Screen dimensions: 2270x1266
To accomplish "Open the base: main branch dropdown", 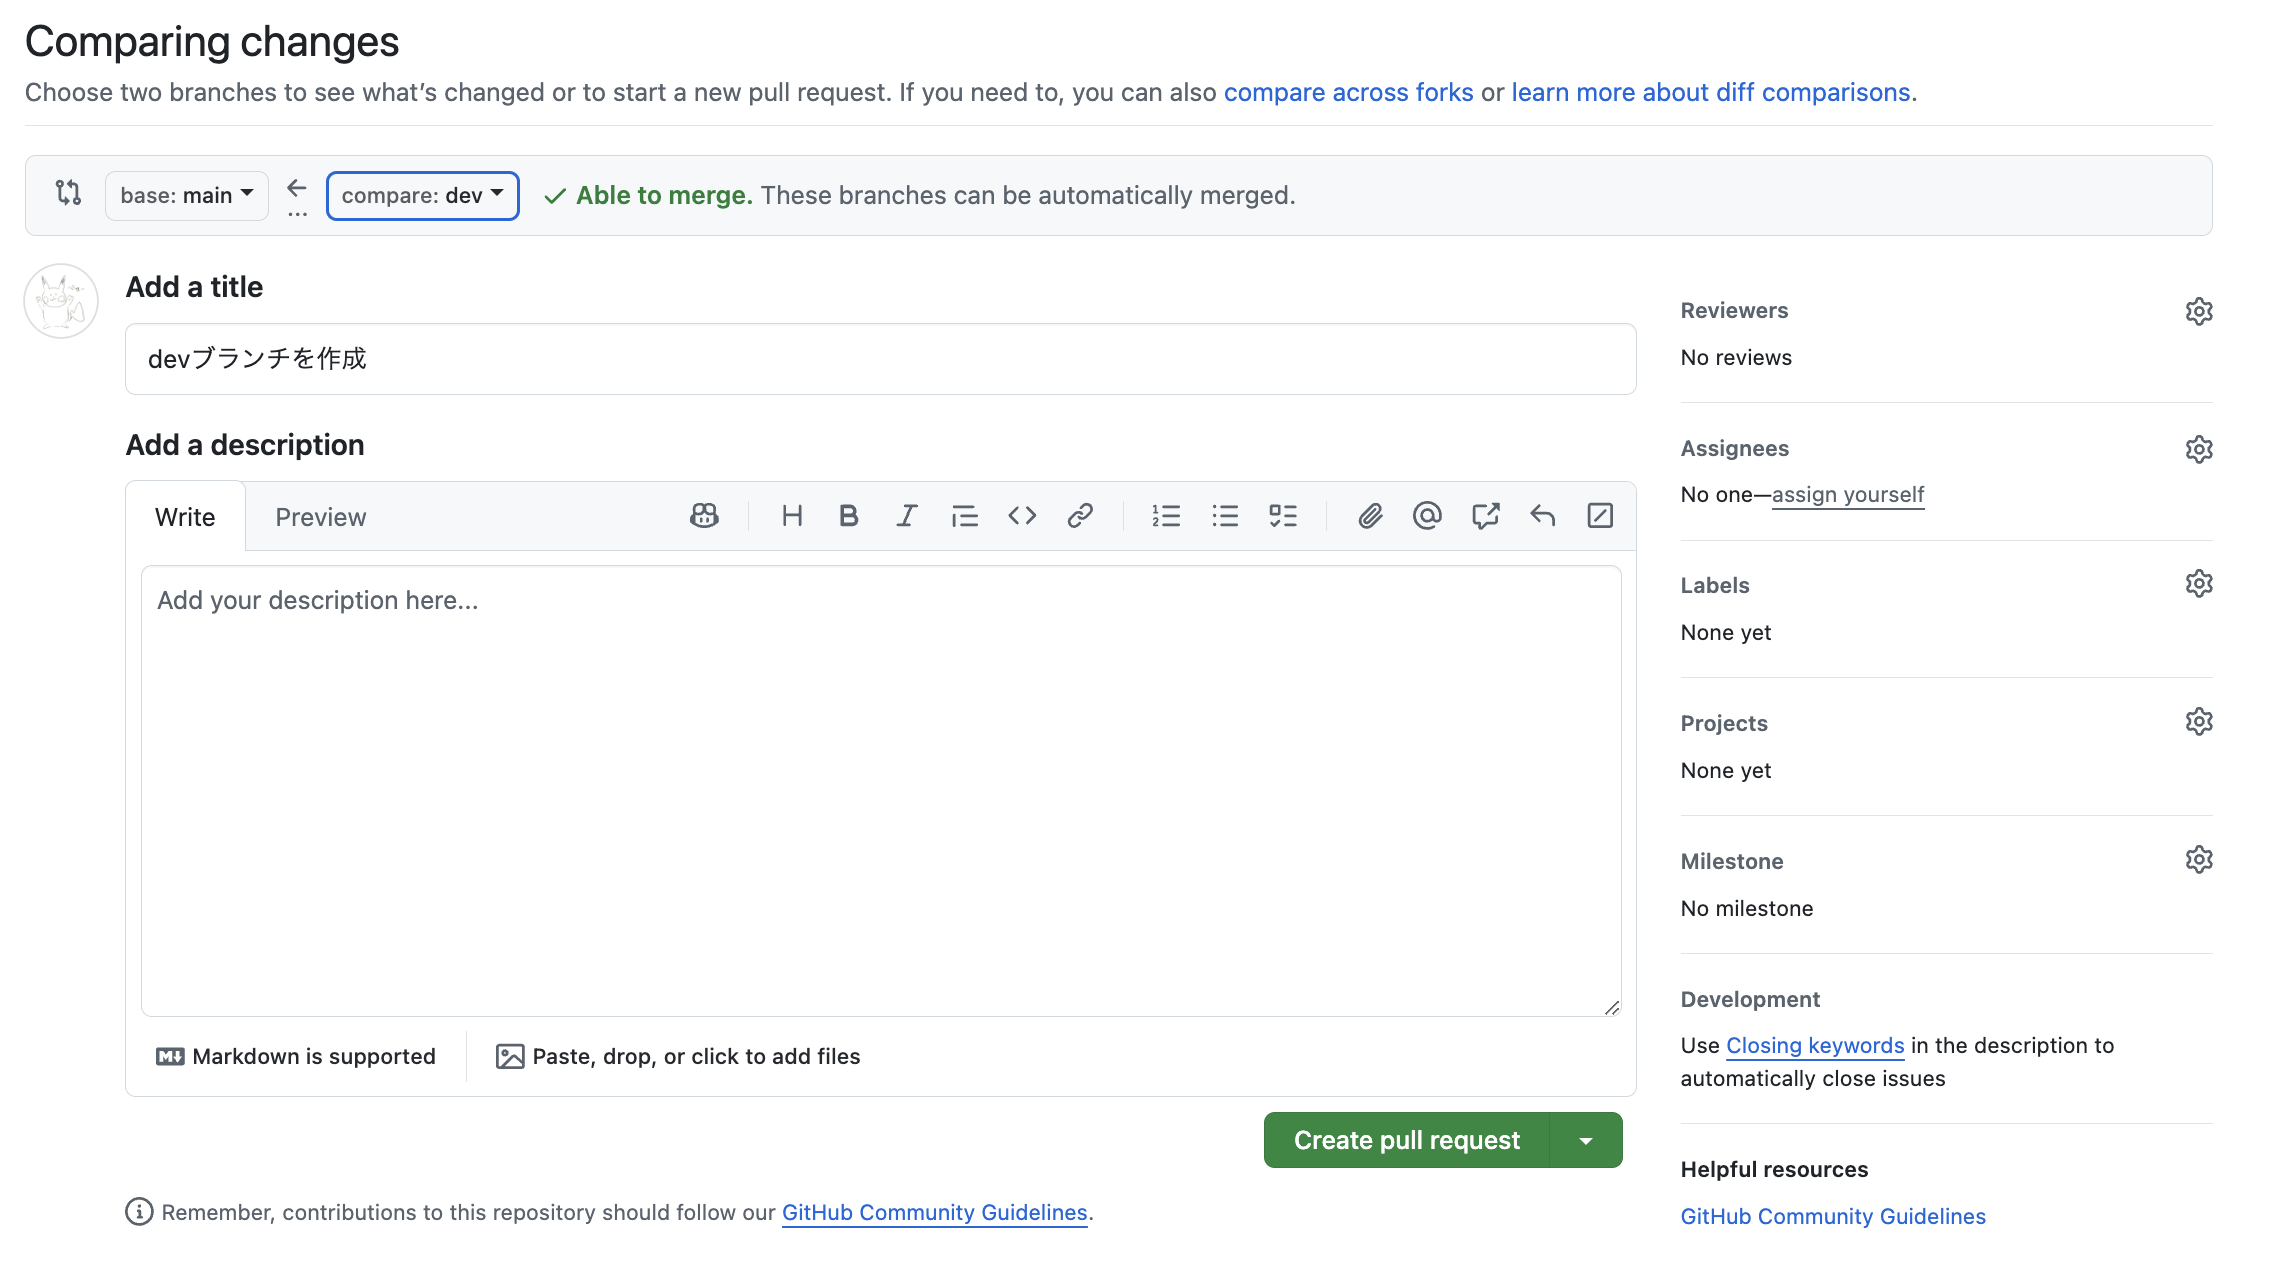I will click(x=187, y=196).
